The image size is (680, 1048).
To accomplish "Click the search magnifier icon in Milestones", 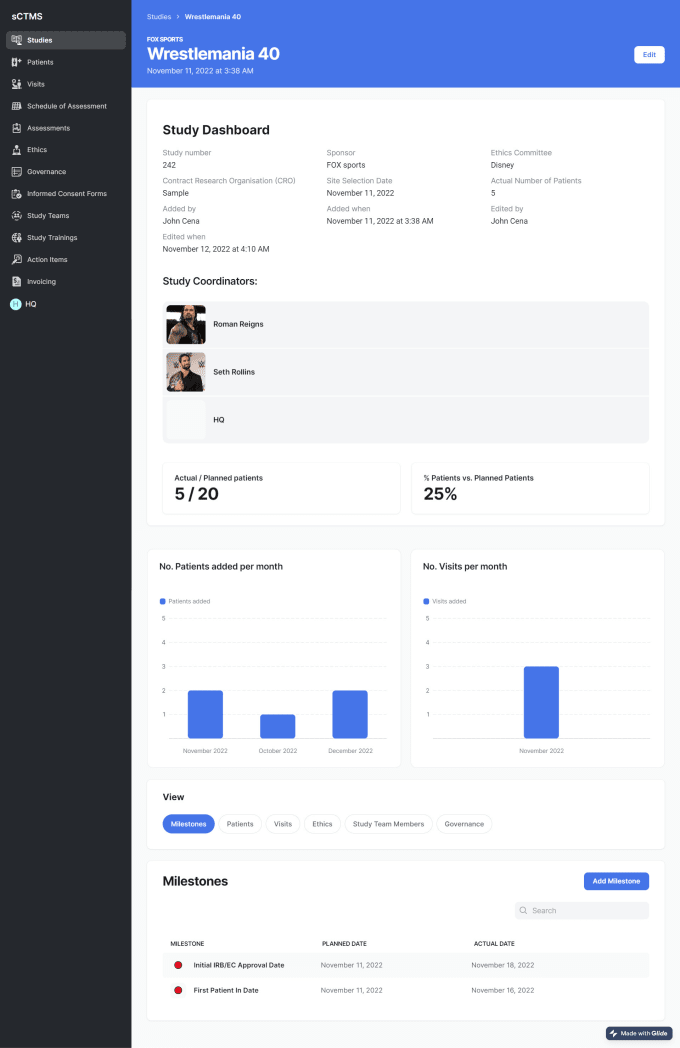I will 524,910.
